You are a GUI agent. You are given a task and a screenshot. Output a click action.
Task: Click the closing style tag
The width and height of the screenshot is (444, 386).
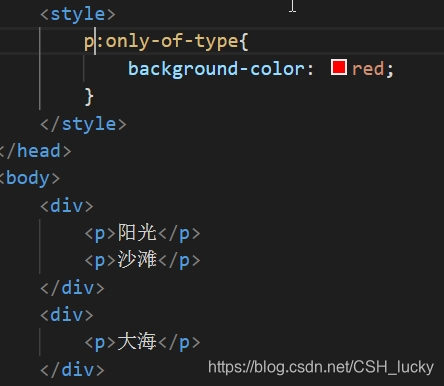[x=83, y=124]
